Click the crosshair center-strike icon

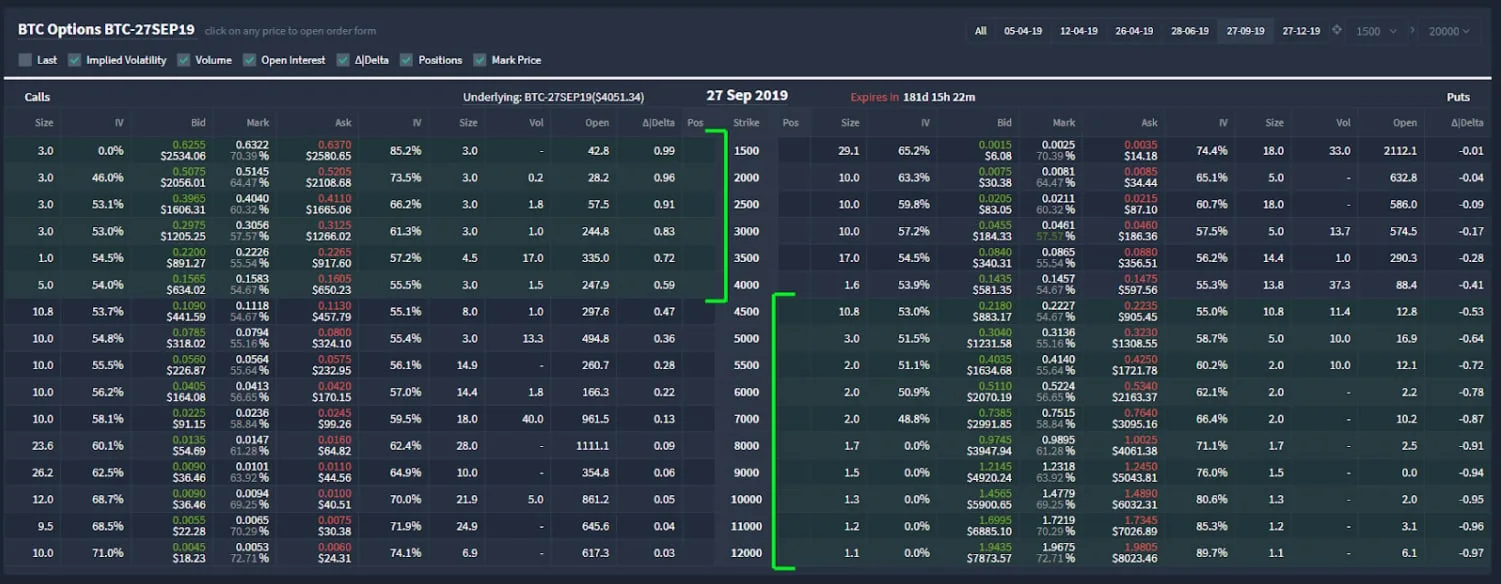1337,31
